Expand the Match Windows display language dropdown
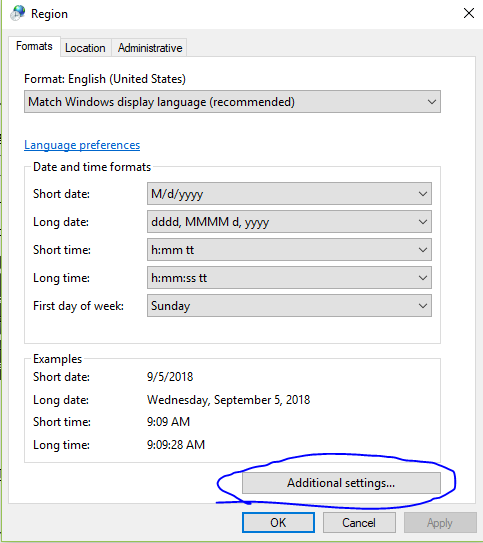483x543 pixels. point(232,102)
